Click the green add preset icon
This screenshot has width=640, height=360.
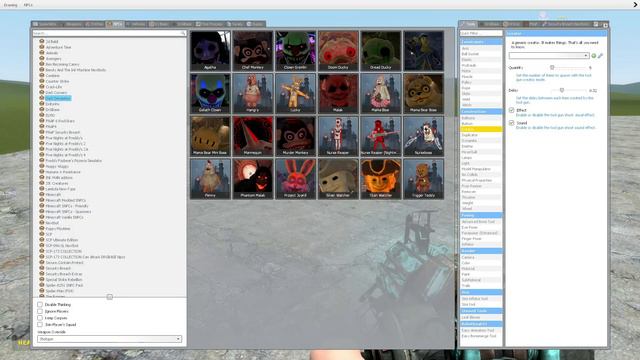(x=594, y=56)
